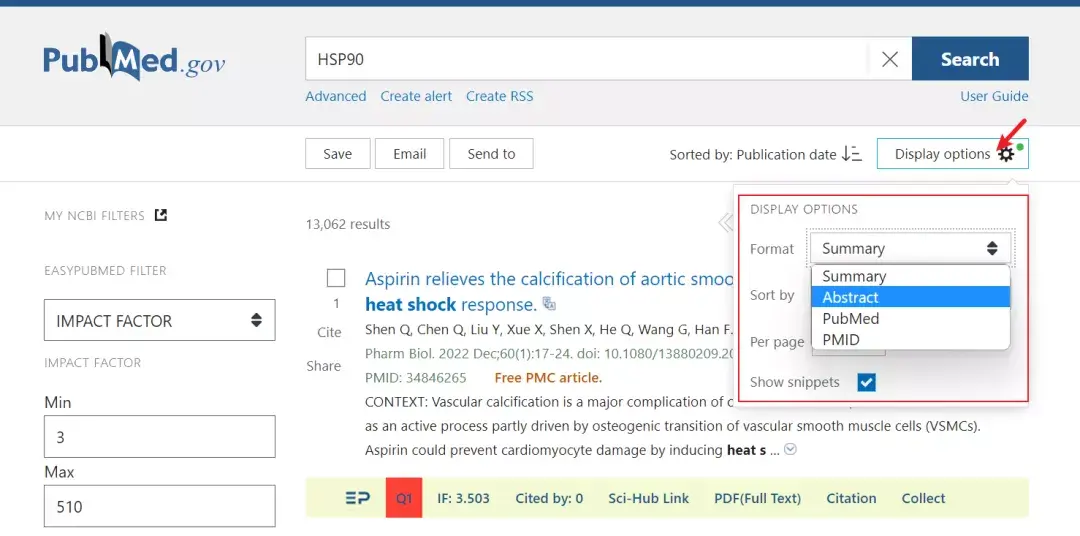Toggle the publication date sort order icon

click(x=852, y=154)
